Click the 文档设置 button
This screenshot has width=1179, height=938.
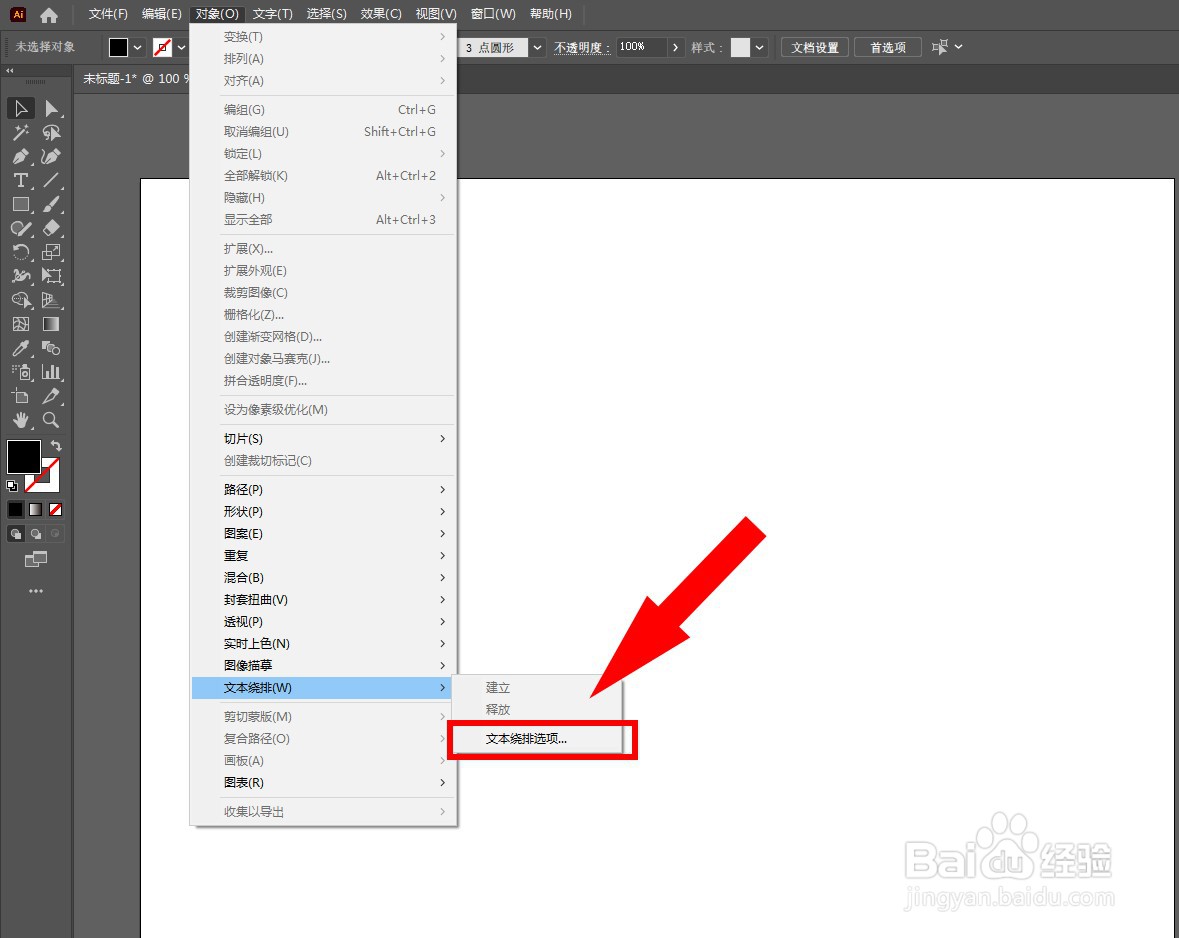pos(815,47)
